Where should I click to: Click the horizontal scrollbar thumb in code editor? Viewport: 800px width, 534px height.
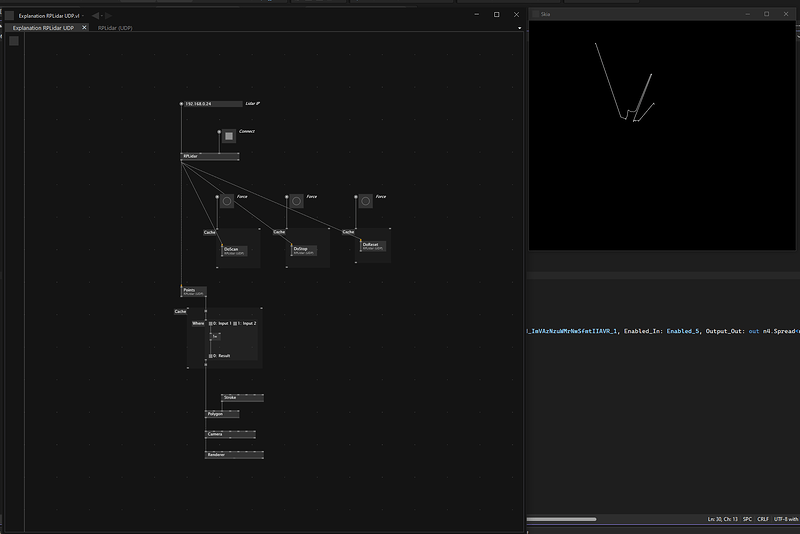tap(562, 519)
